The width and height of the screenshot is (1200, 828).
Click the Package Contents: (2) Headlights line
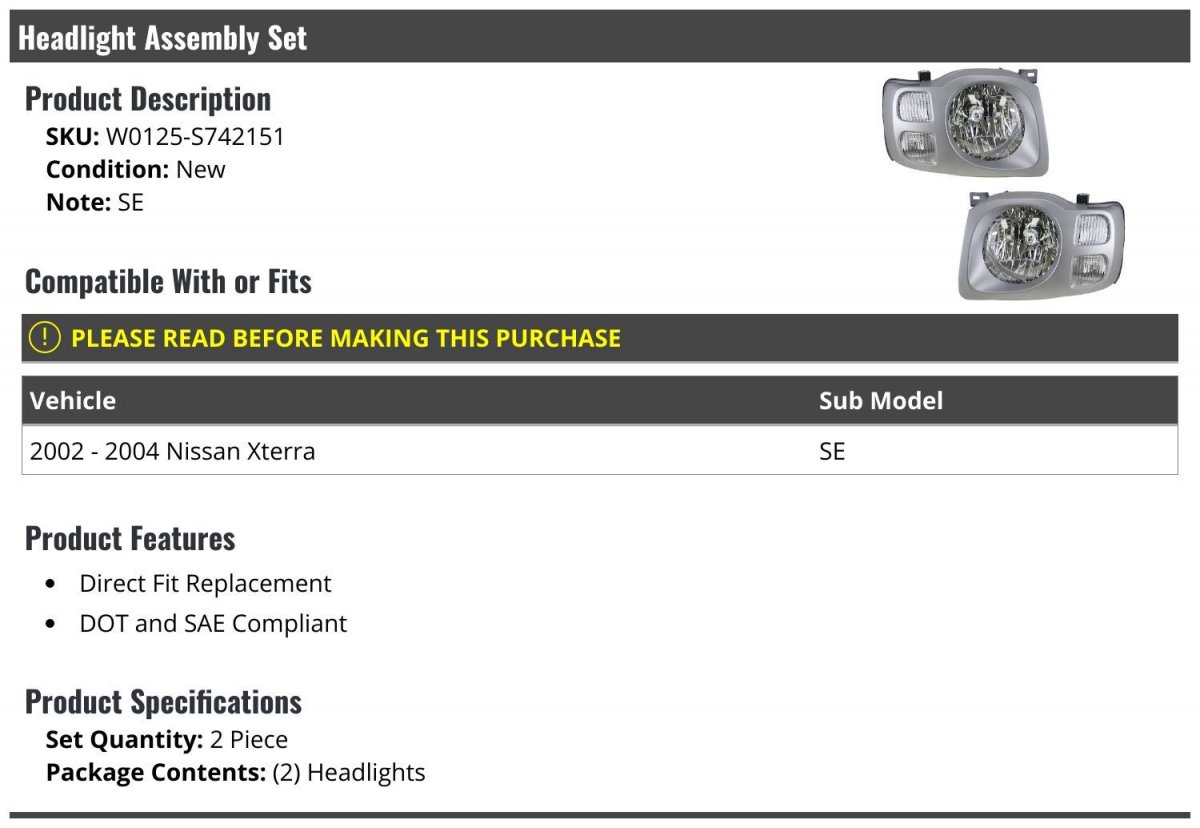coord(236,773)
